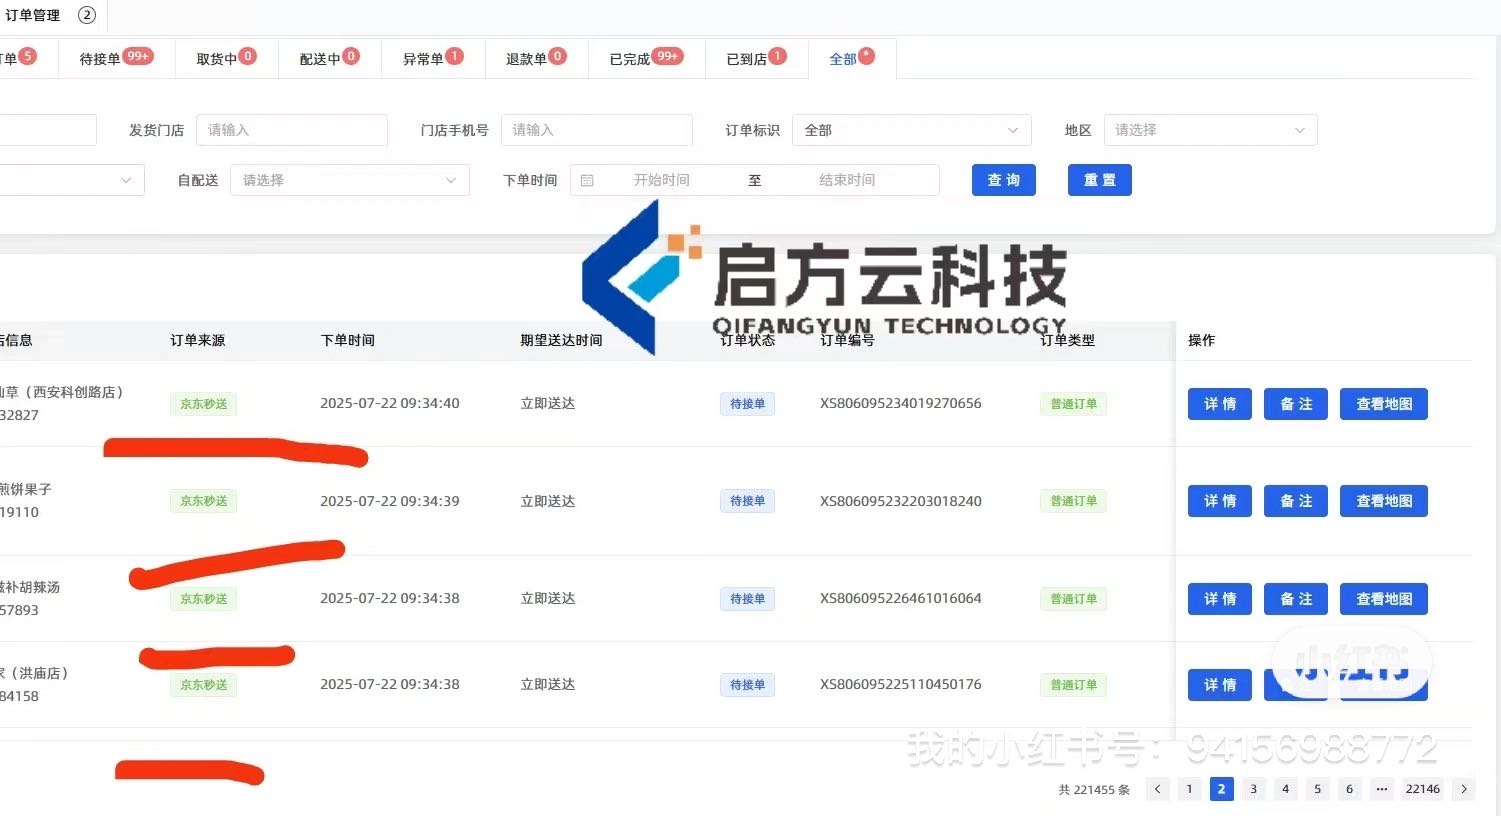Click order number XS806095232203018240
Viewport: 1501px width, 816px height.
[901, 501]
